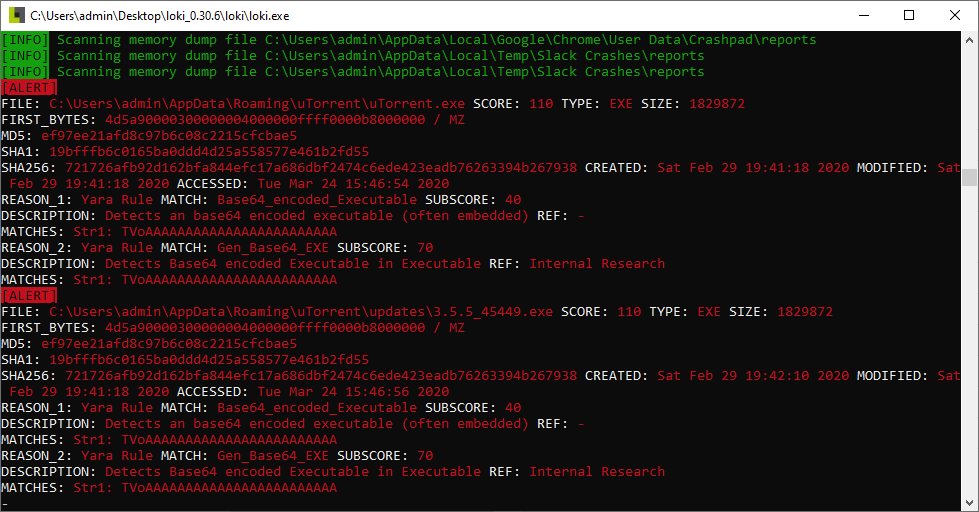Viewport: 979px width, 512px height.
Task: Click the ACCESSED time Tue Mar 24 15:46:56 2020
Action: (x=353, y=391)
